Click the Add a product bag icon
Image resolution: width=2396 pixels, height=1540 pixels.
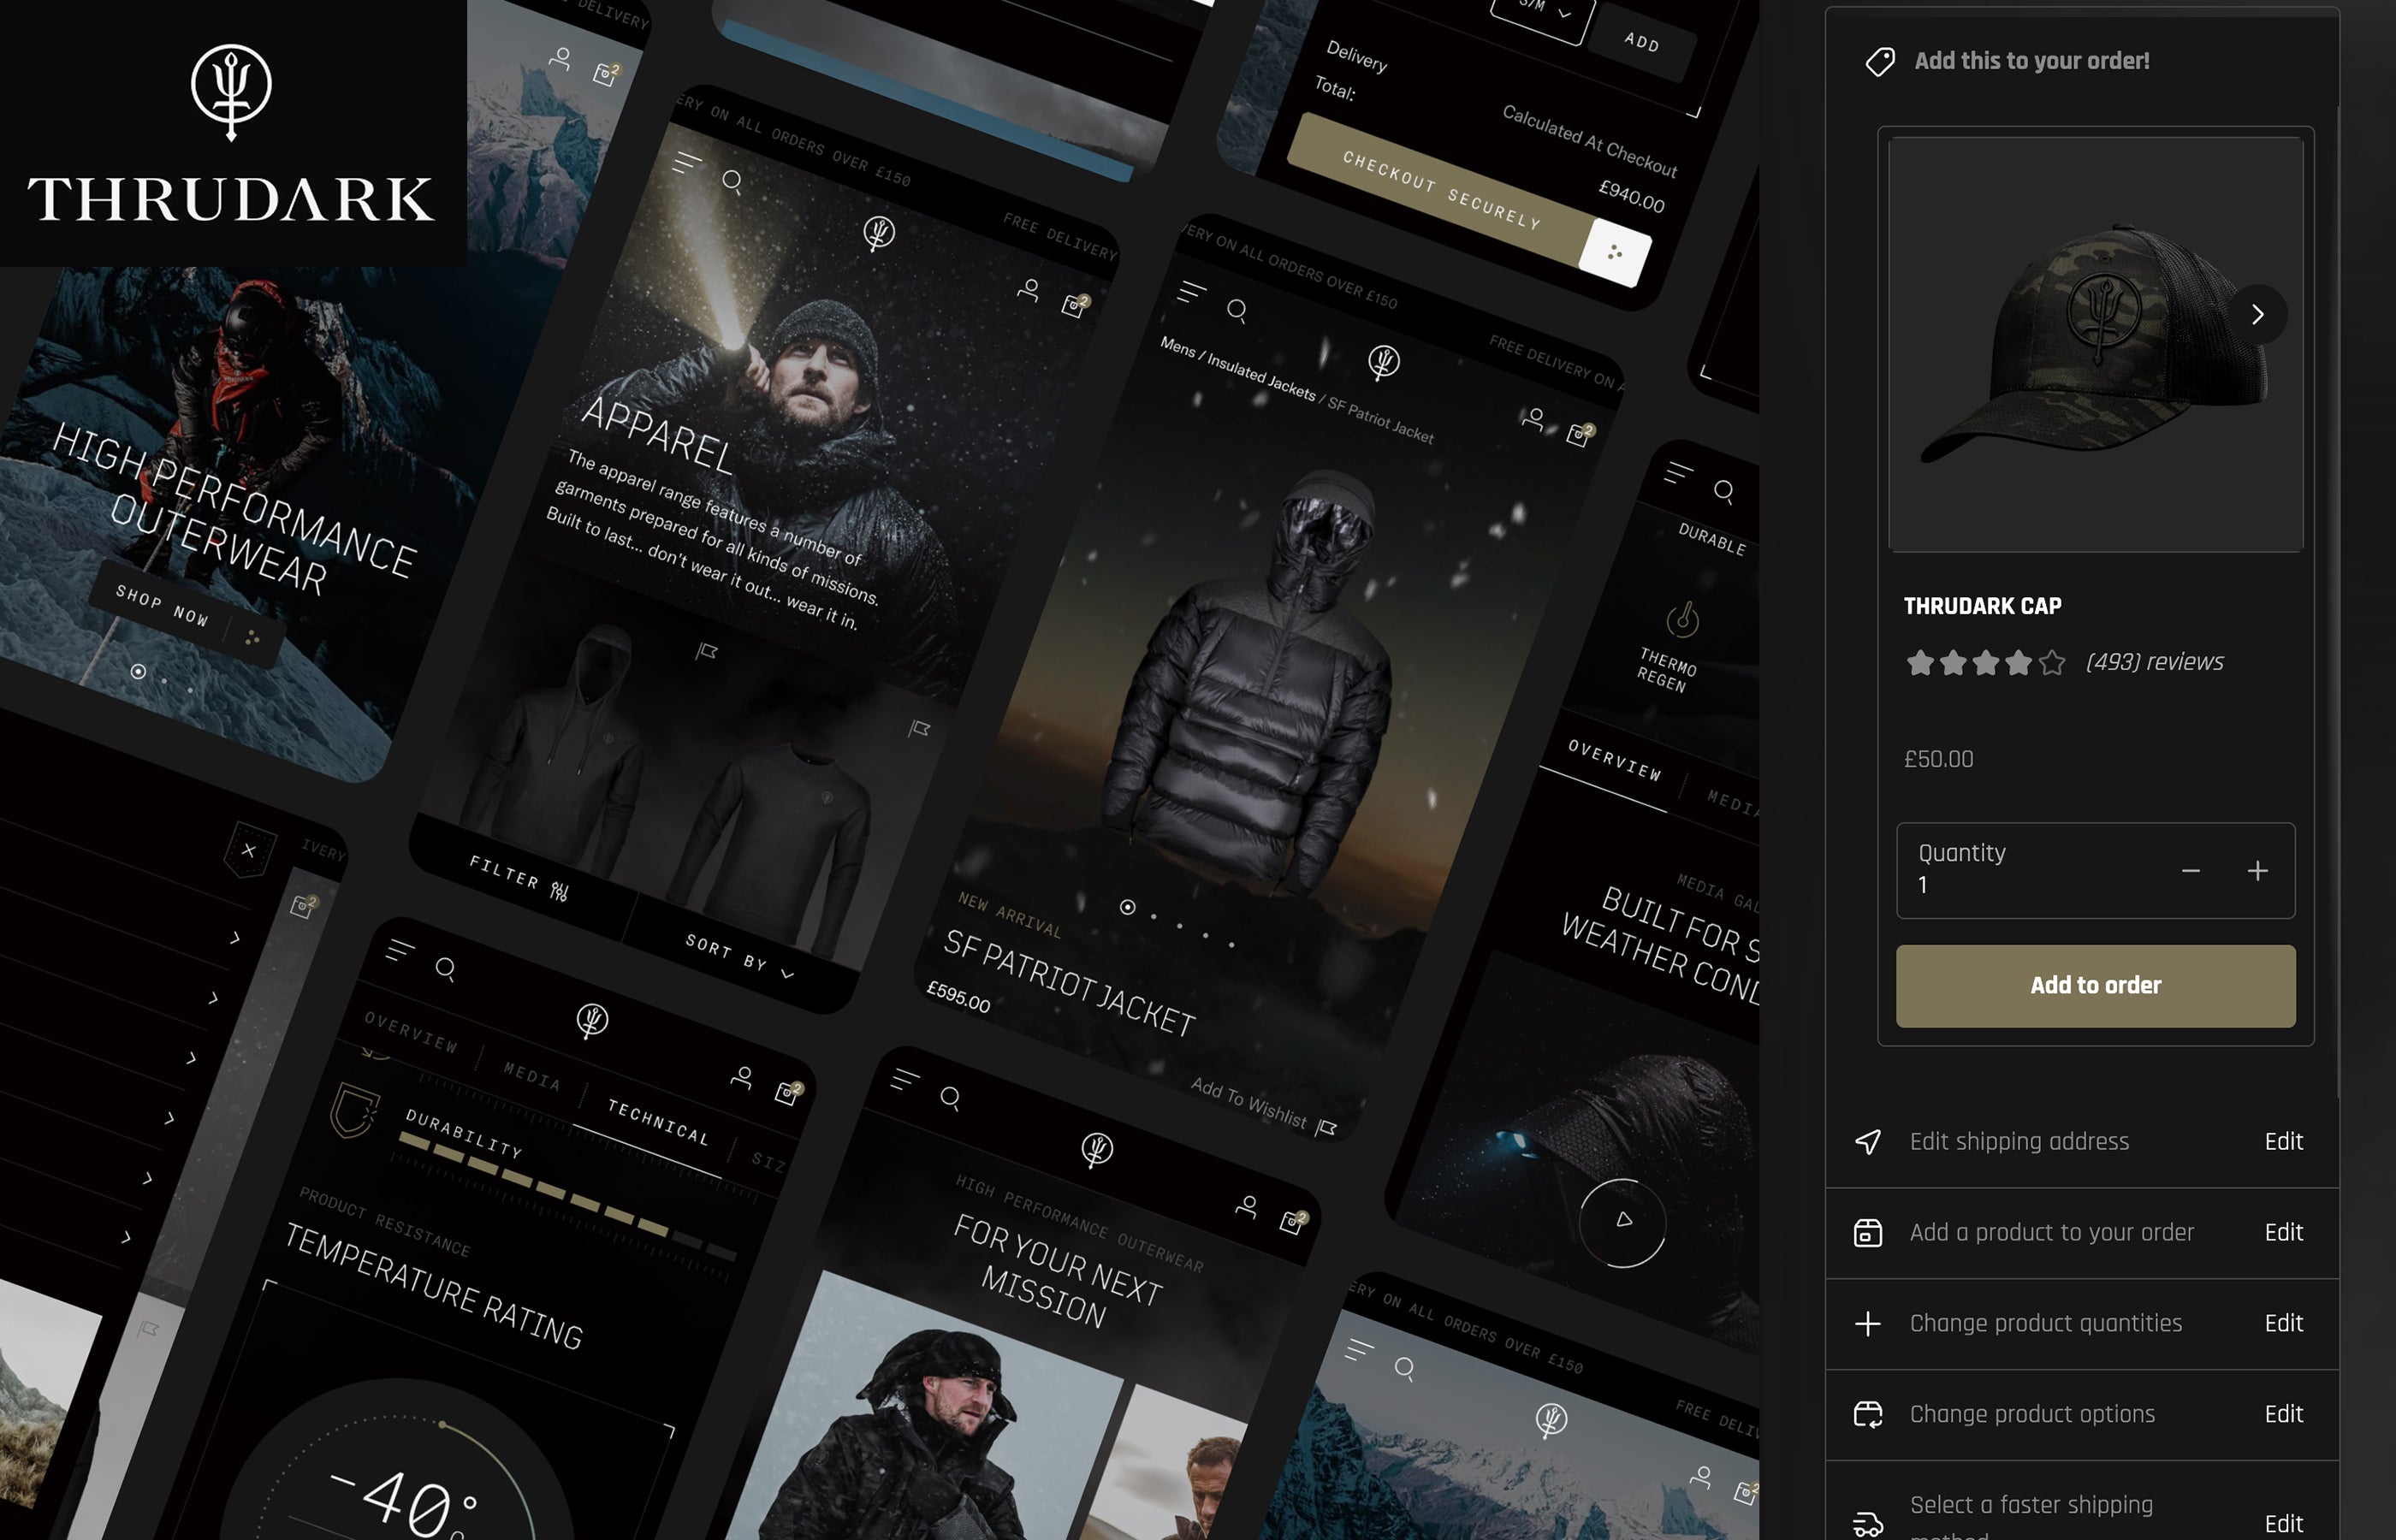tap(1868, 1233)
